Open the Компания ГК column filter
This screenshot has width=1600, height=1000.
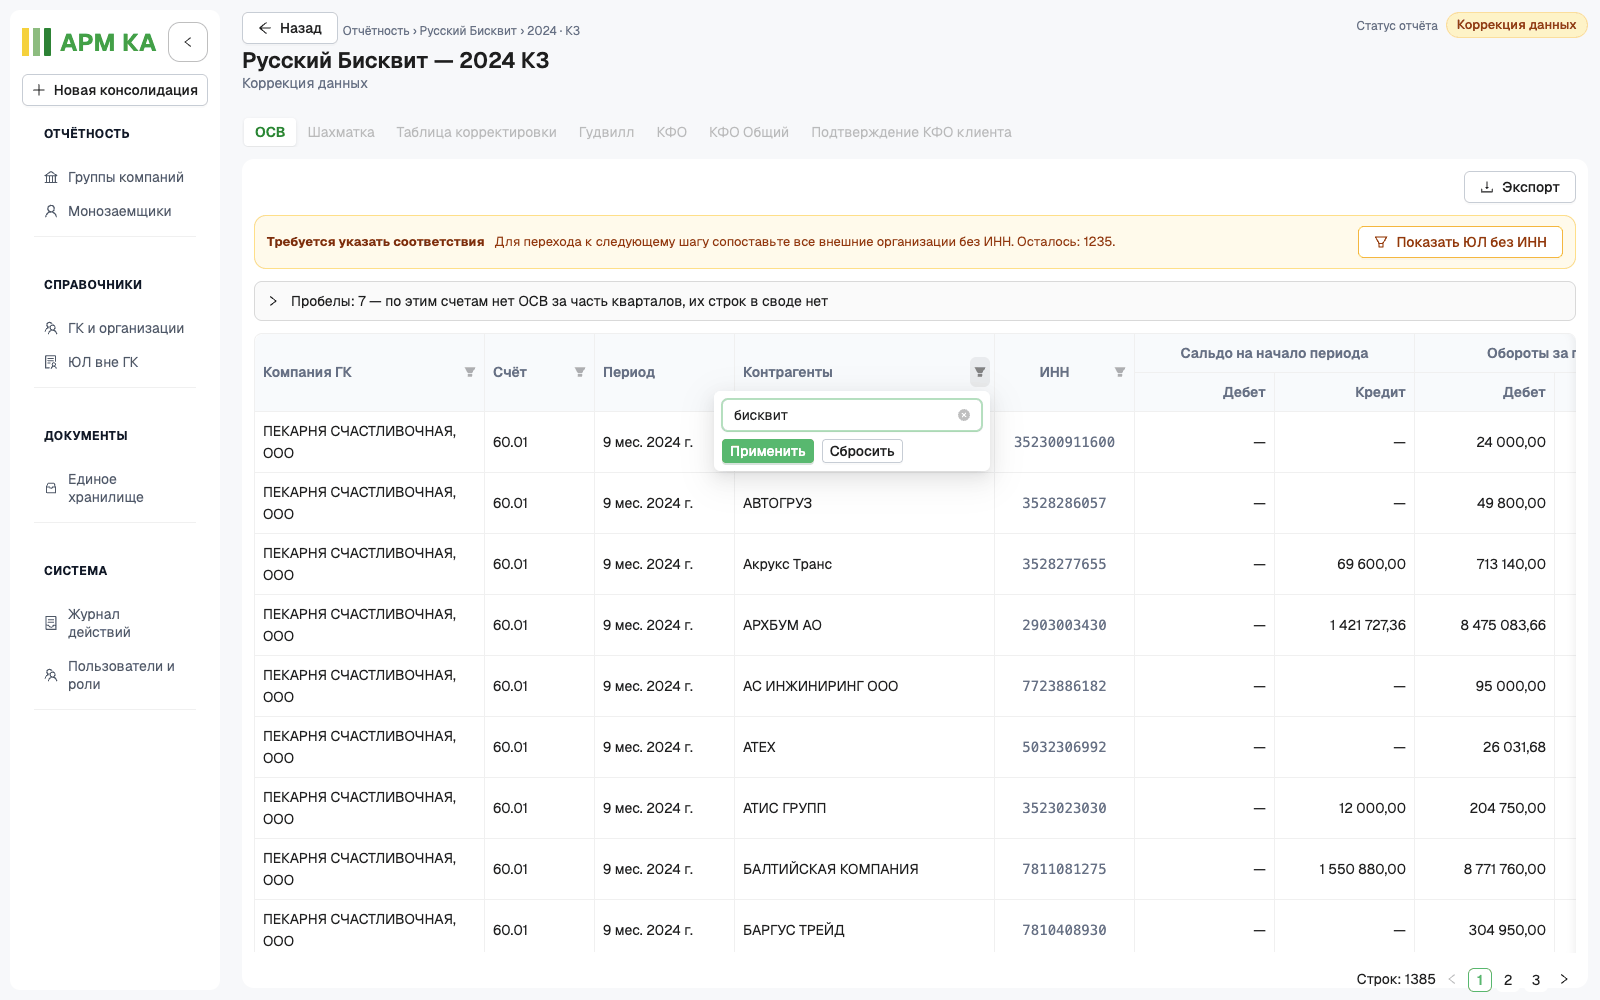[470, 372]
